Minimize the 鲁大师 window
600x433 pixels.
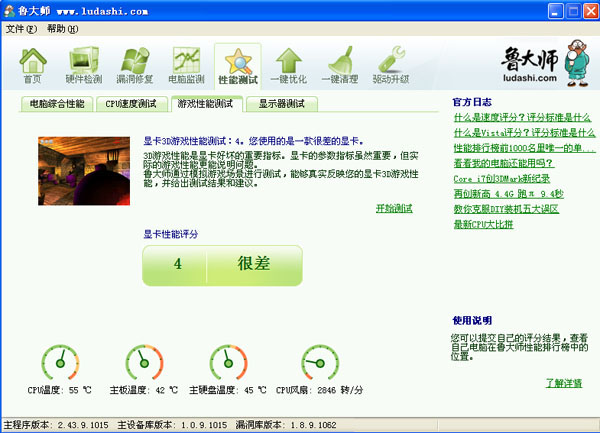coord(556,11)
